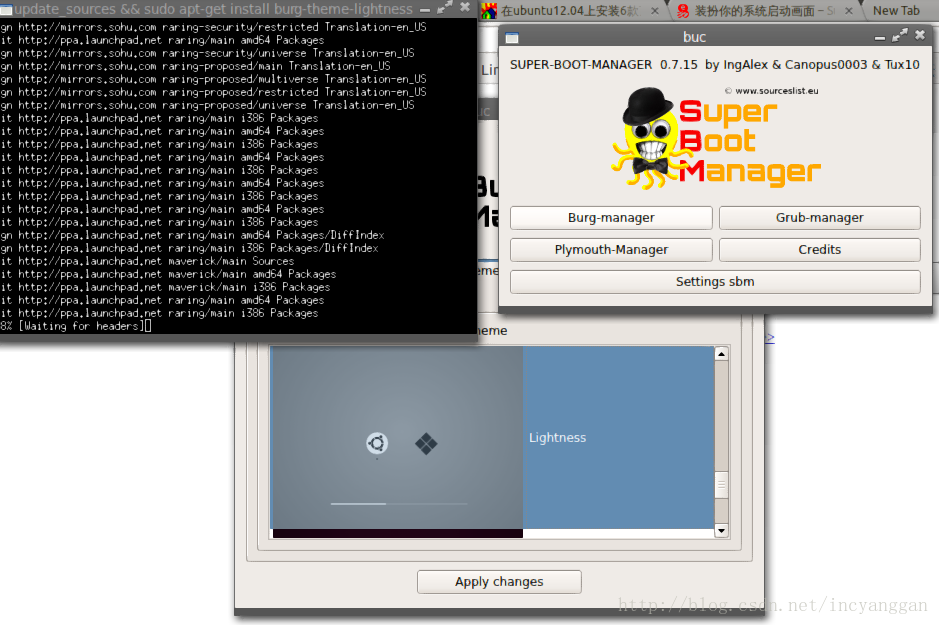Click the buc window menu icon
939x625 pixels.
pos(511,38)
